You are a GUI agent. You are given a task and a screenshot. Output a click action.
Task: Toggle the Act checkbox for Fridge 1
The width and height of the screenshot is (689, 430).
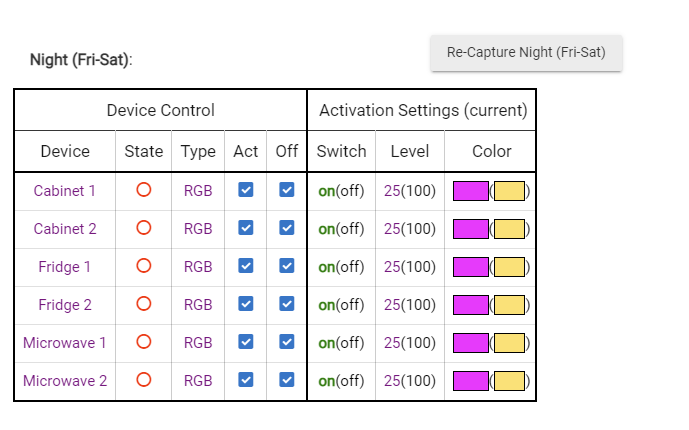tap(246, 266)
